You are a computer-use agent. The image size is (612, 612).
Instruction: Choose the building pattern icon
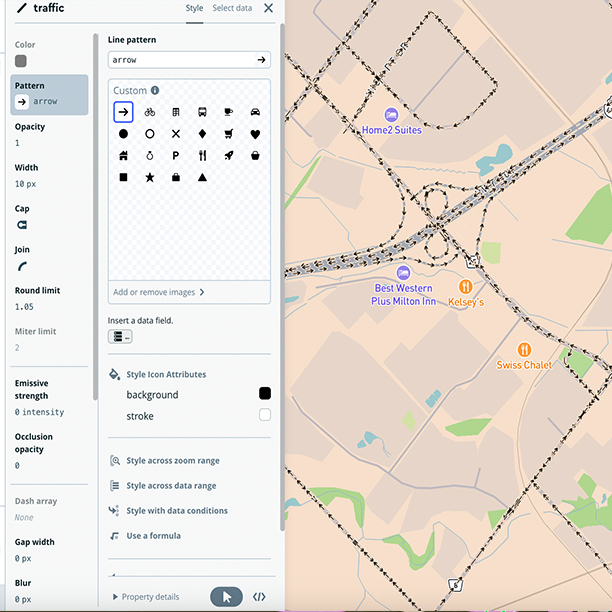[176, 112]
